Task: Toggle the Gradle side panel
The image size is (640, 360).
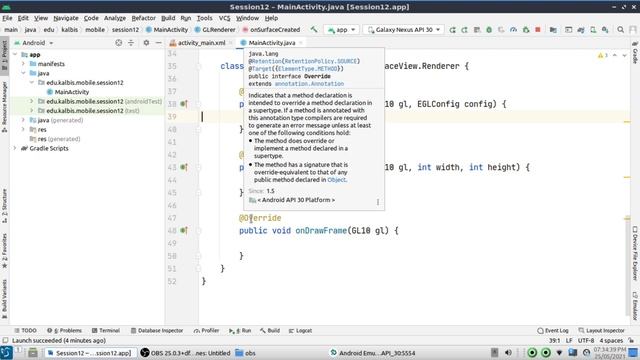Action: tap(635, 53)
